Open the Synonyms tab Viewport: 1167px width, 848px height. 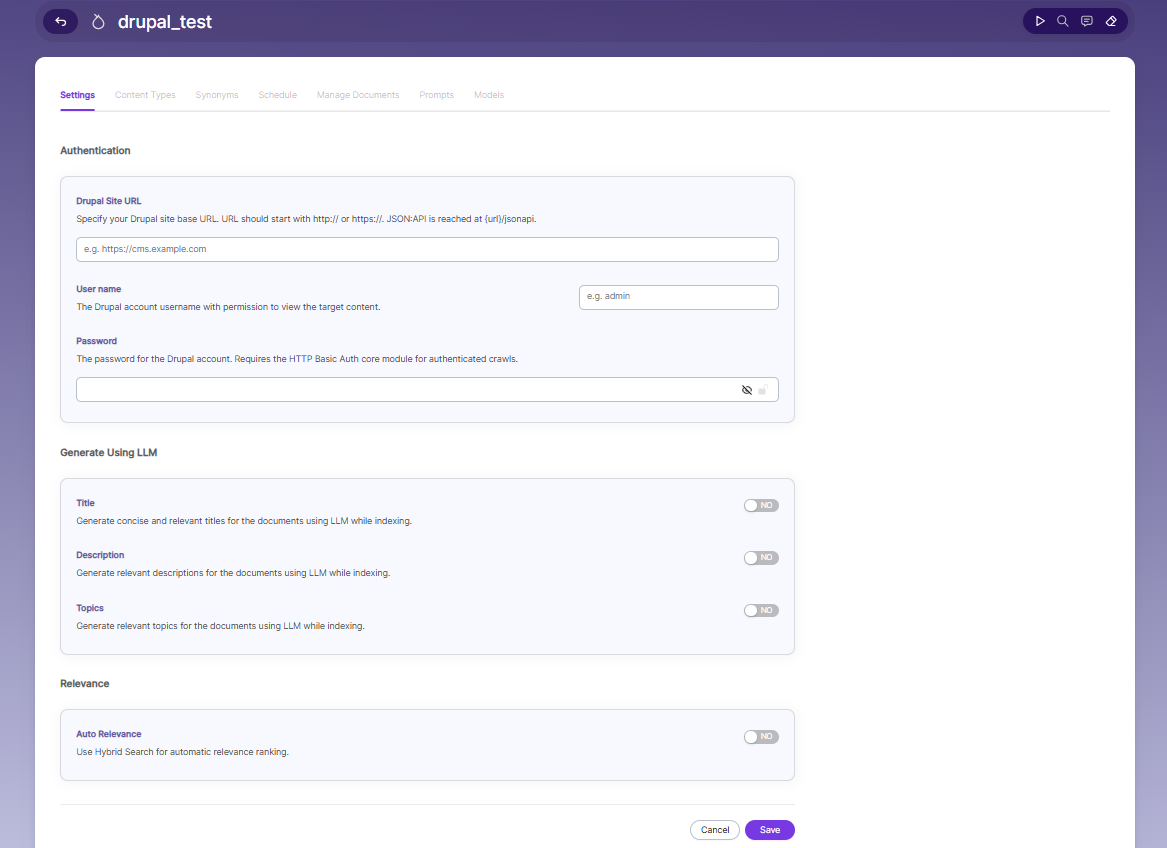click(217, 95)
